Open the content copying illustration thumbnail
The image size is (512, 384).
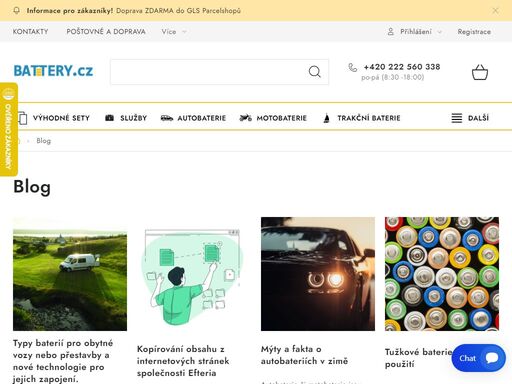click(194, 274)
